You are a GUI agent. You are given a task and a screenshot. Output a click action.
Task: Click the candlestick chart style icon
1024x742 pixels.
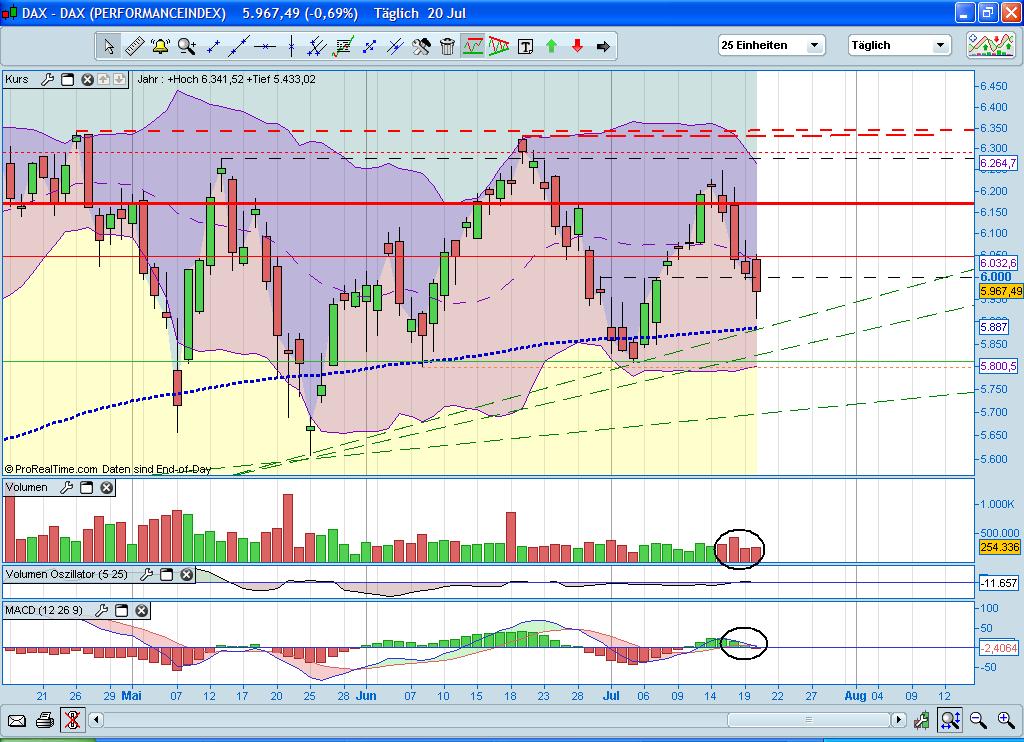click(x=921, y=720)
